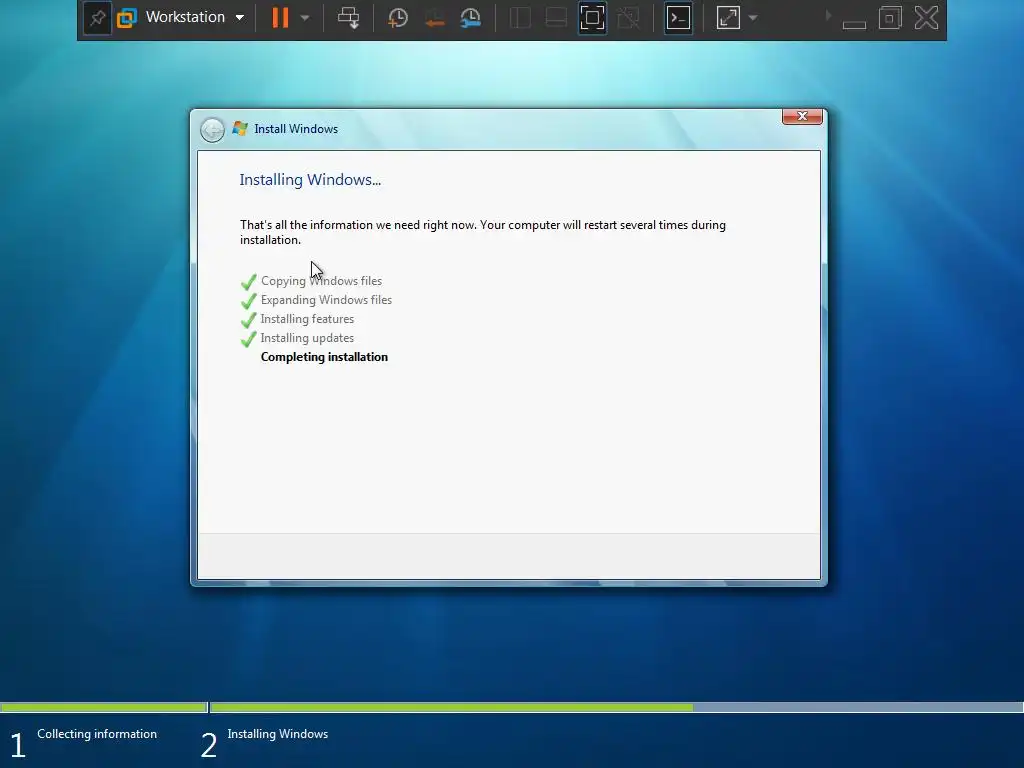Click the step number 2 at bottom
The height and width of the screenshot is (768, 1024).
click(x=208, y=745)
